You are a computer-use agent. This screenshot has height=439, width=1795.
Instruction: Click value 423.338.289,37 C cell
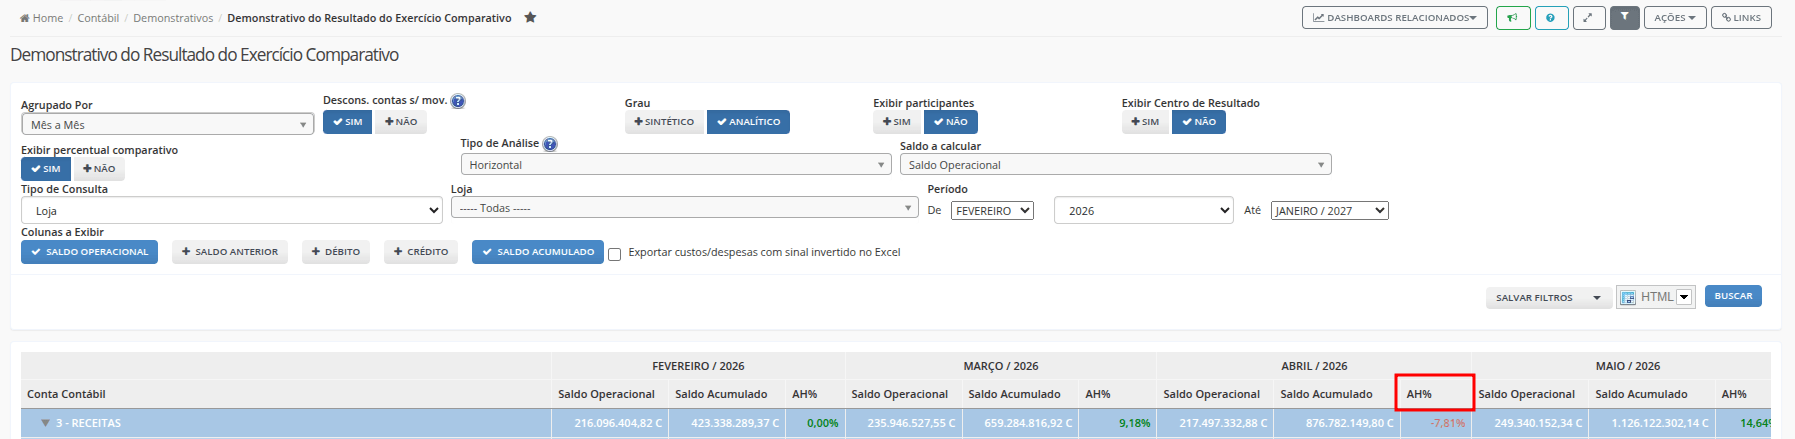pos(735,423)
